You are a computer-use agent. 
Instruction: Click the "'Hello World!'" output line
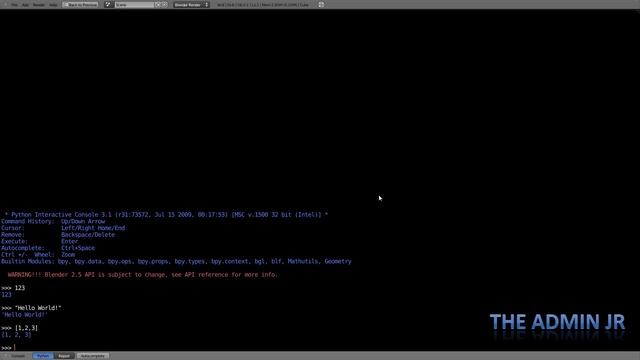pyautogui.click(x=24, y=315)
